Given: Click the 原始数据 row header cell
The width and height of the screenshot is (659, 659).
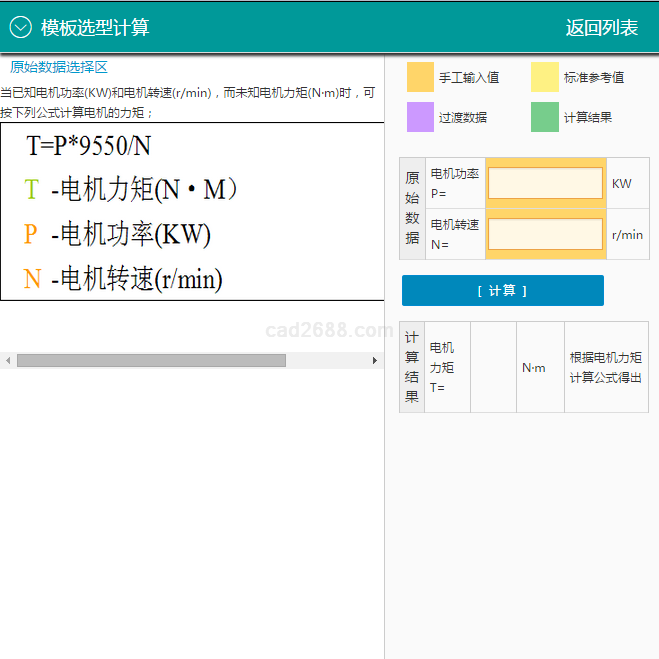Looking at the screenshot, I should 412,208.
